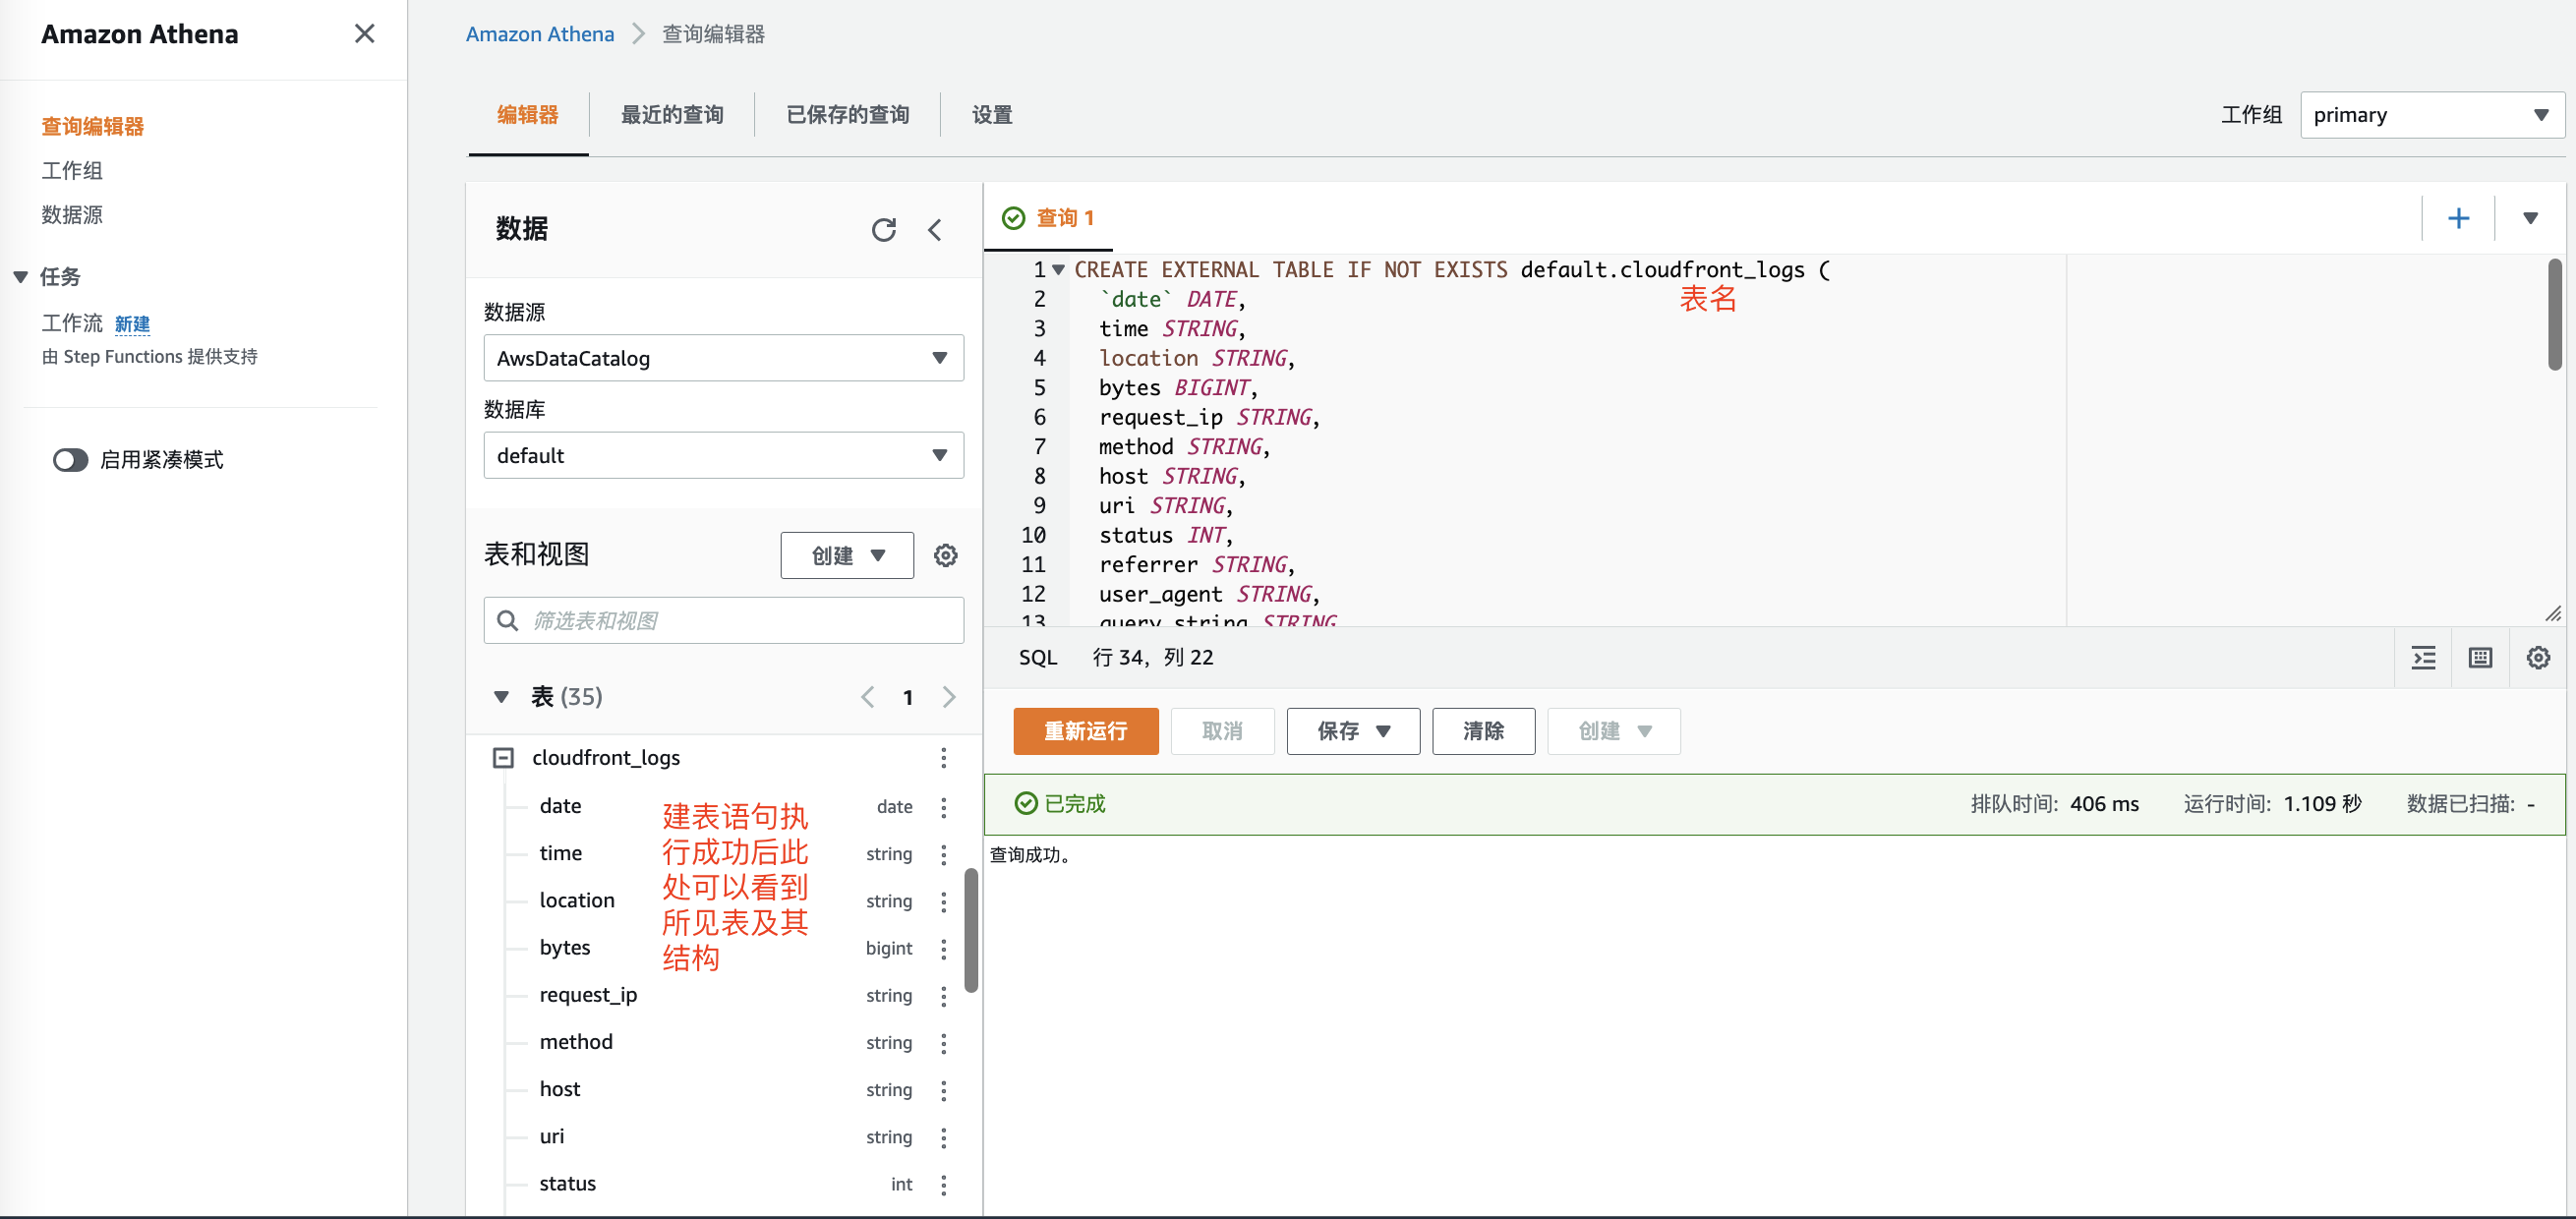
Task: Collapse the cloudfront_logs table tree
Action: pos(503,758)
